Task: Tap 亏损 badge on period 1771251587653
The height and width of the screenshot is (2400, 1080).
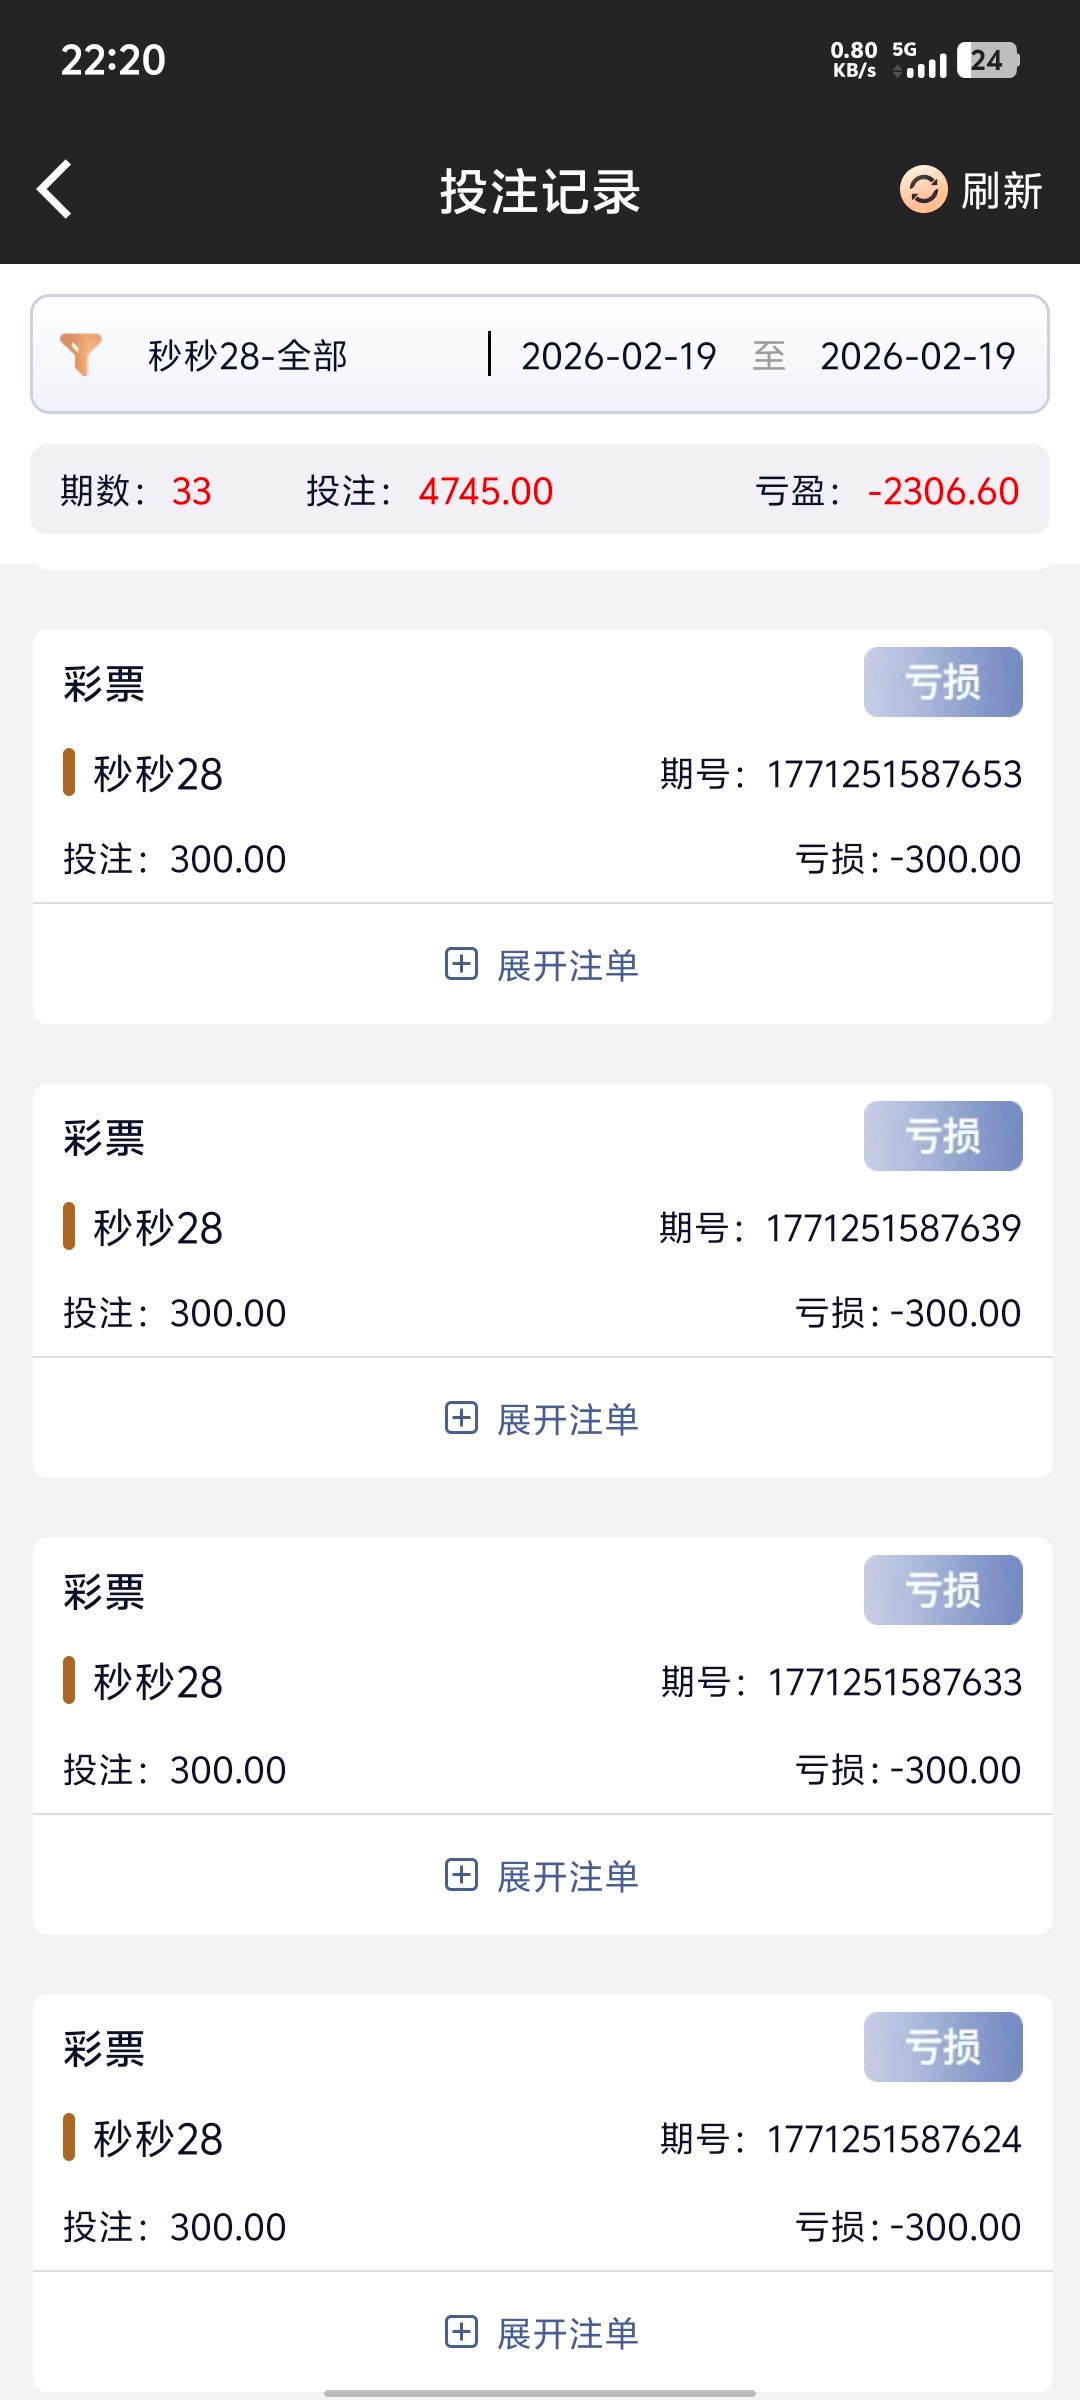Action: (x=942, y=682)
